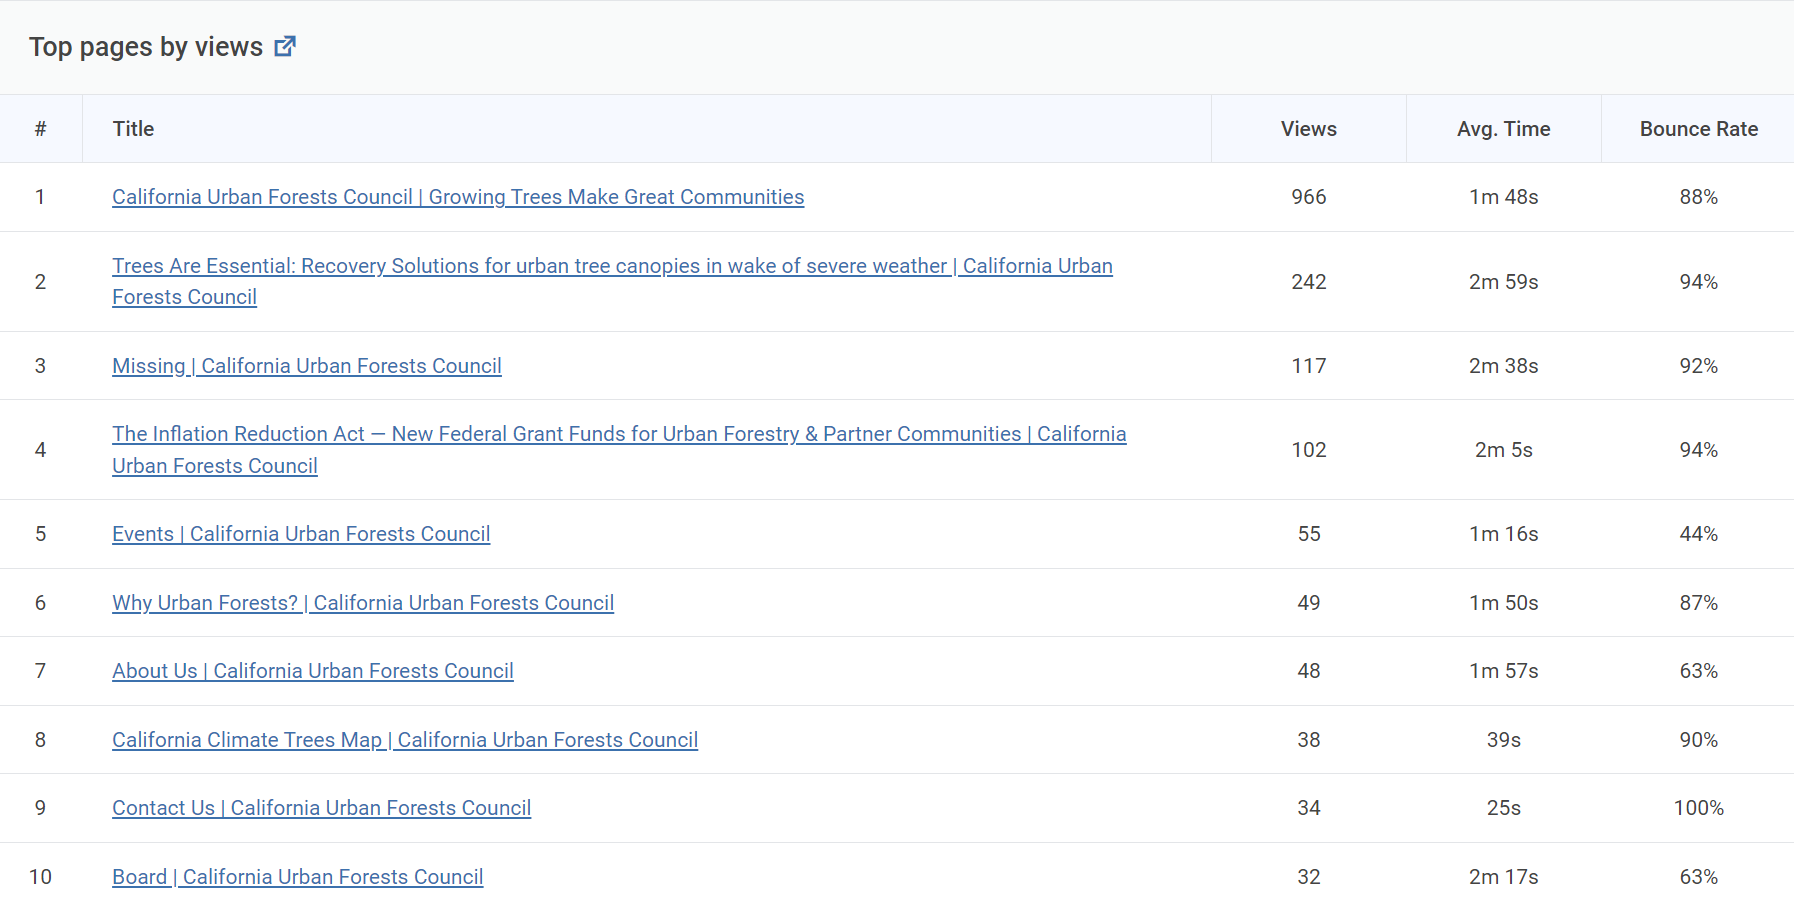This screenshot has height=902, width=1794.
Task: Click the 39s average time cell
Action: tap(1504, 740)
